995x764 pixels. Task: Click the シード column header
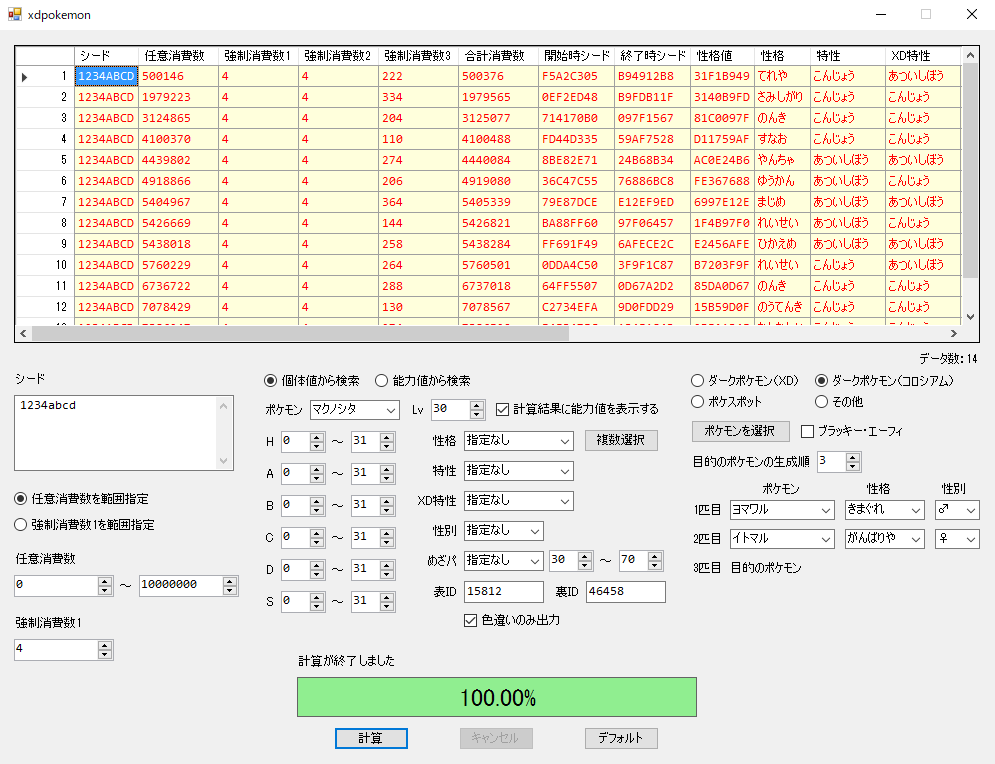[x=107, y=56]
